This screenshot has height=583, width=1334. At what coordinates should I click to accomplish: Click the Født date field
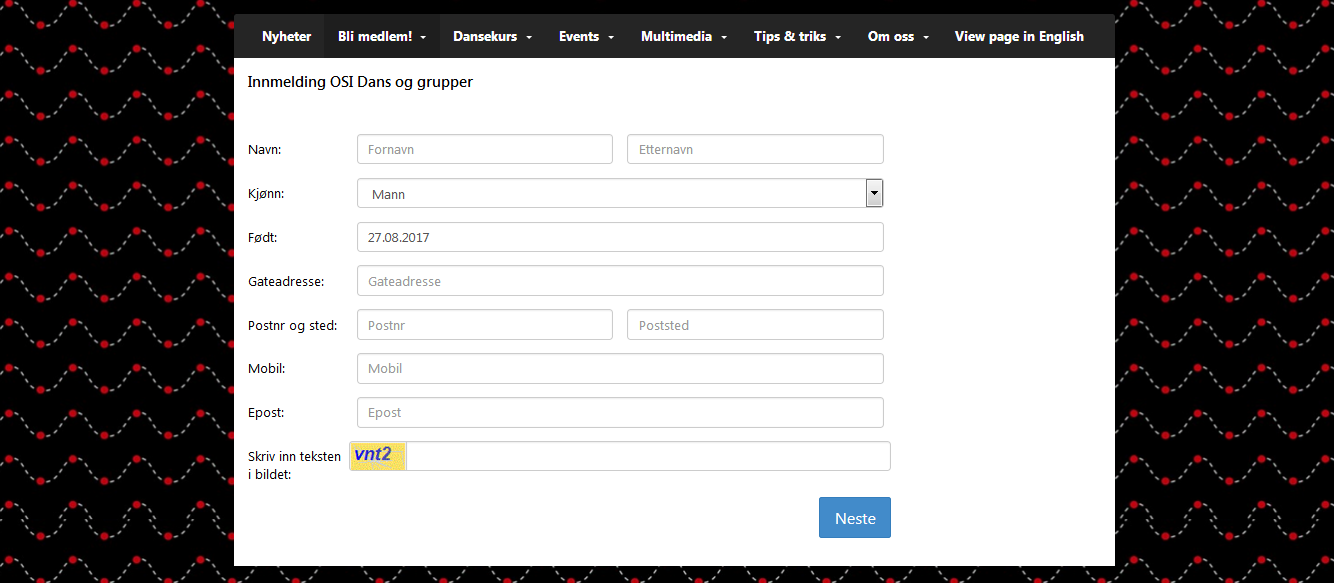pyautogui.click(x=620, y=237)
